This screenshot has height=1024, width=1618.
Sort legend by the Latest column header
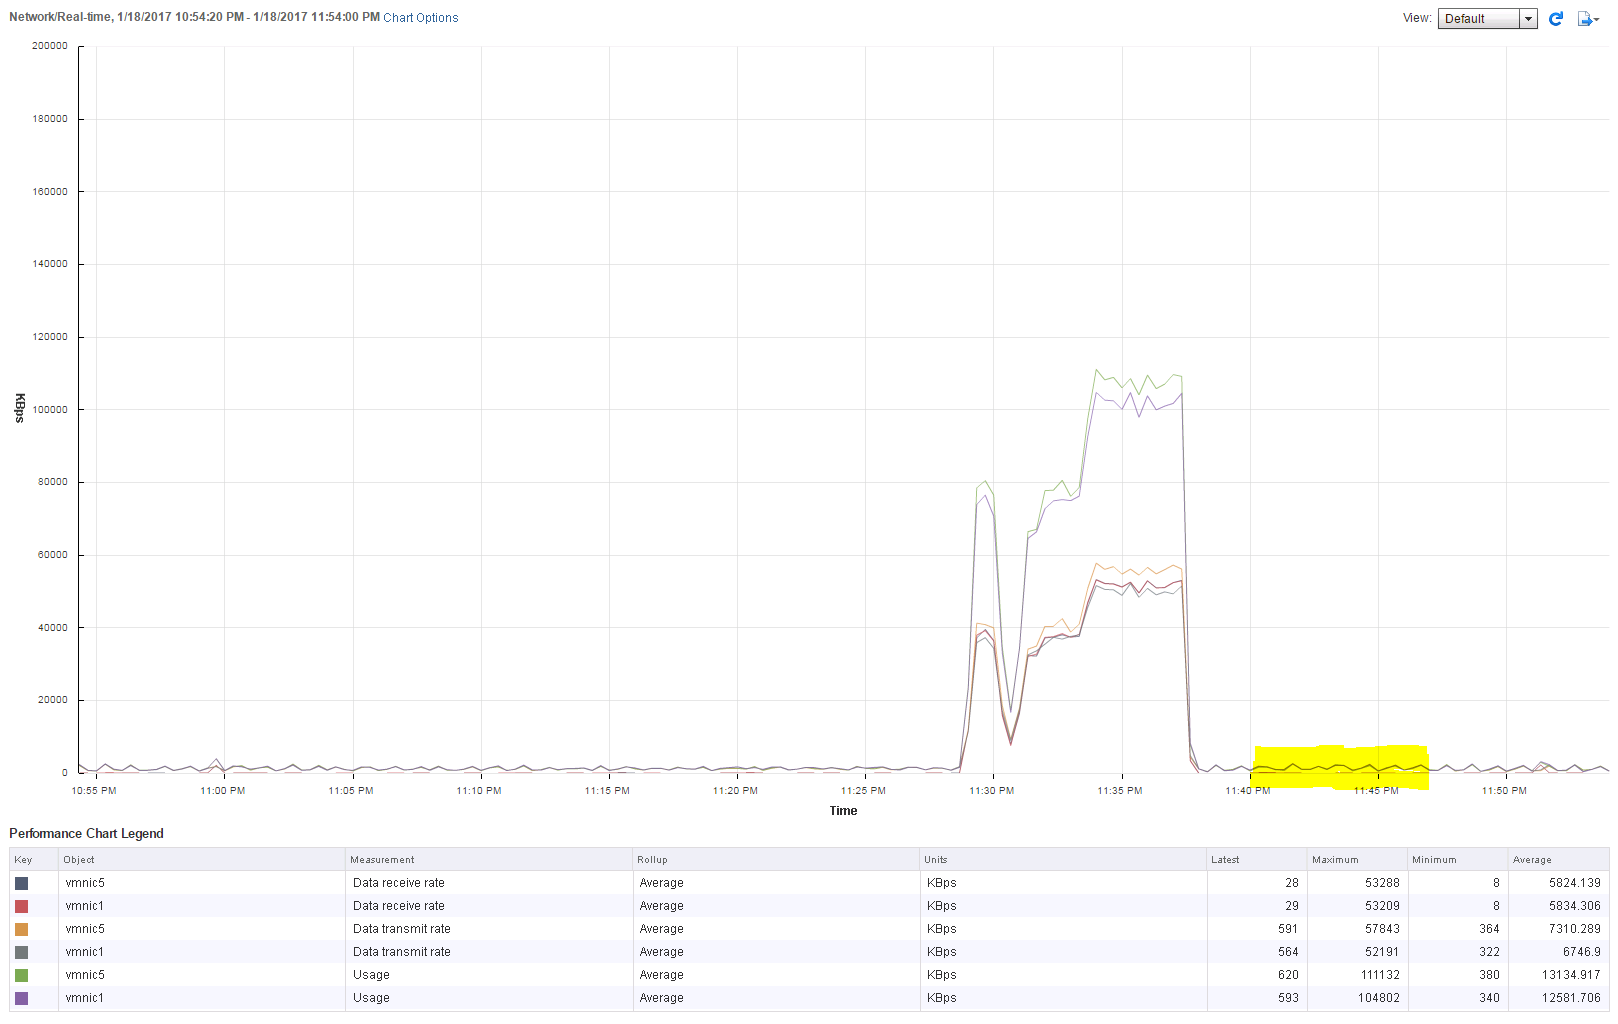pyautogui.click(x=1257, y=860)
